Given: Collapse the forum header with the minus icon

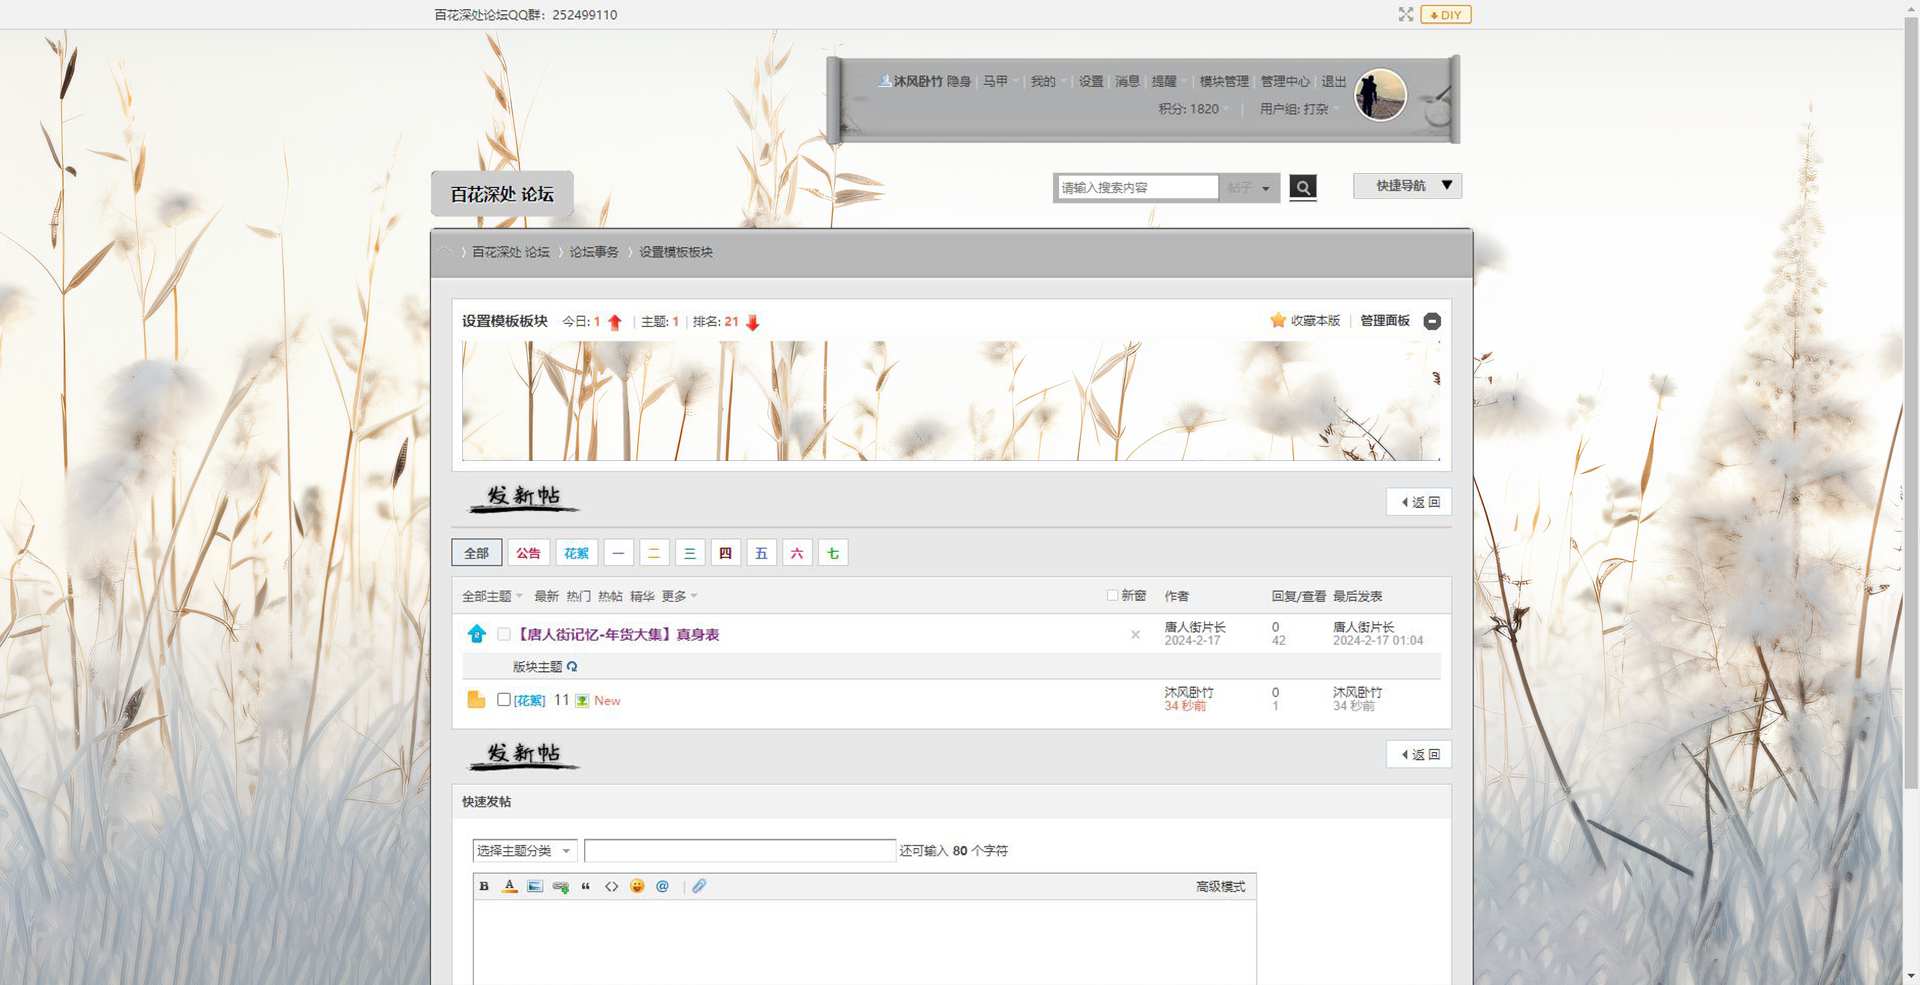Looking at the screenshot, I should coord(1432,321).
